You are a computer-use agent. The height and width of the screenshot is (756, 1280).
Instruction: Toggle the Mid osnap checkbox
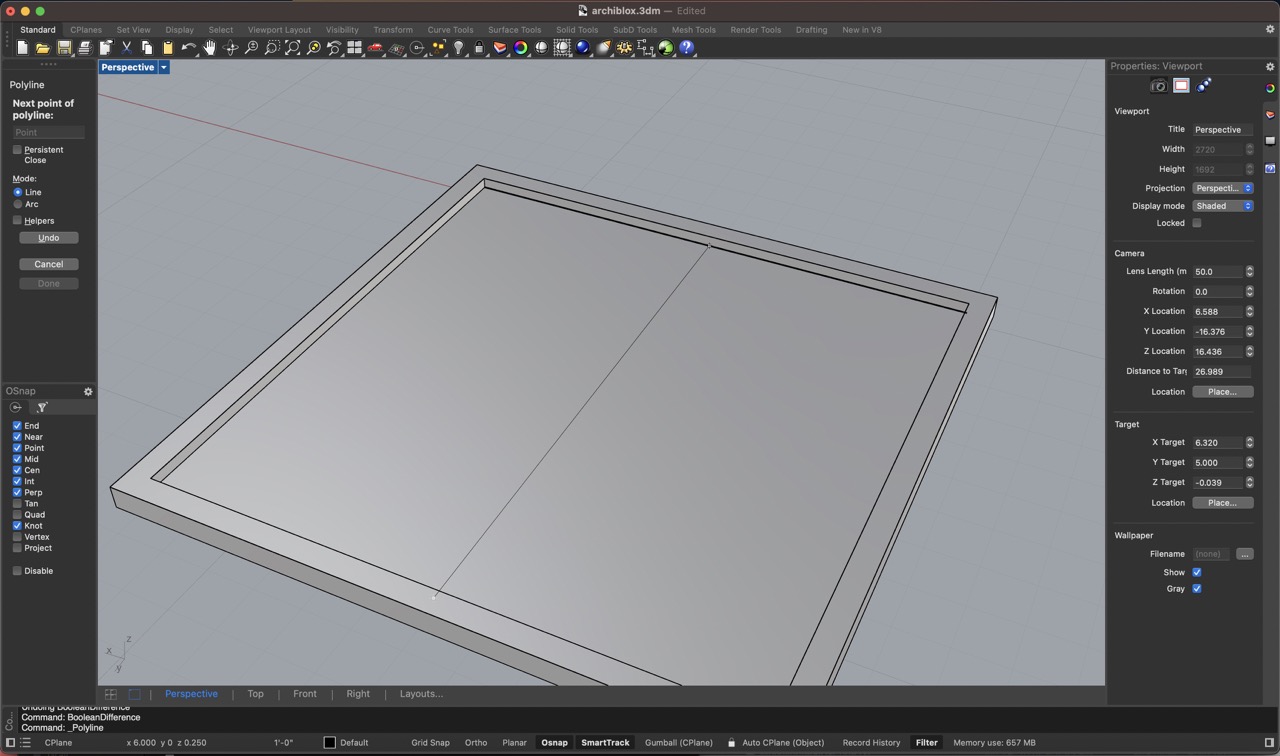coord(17,459)
